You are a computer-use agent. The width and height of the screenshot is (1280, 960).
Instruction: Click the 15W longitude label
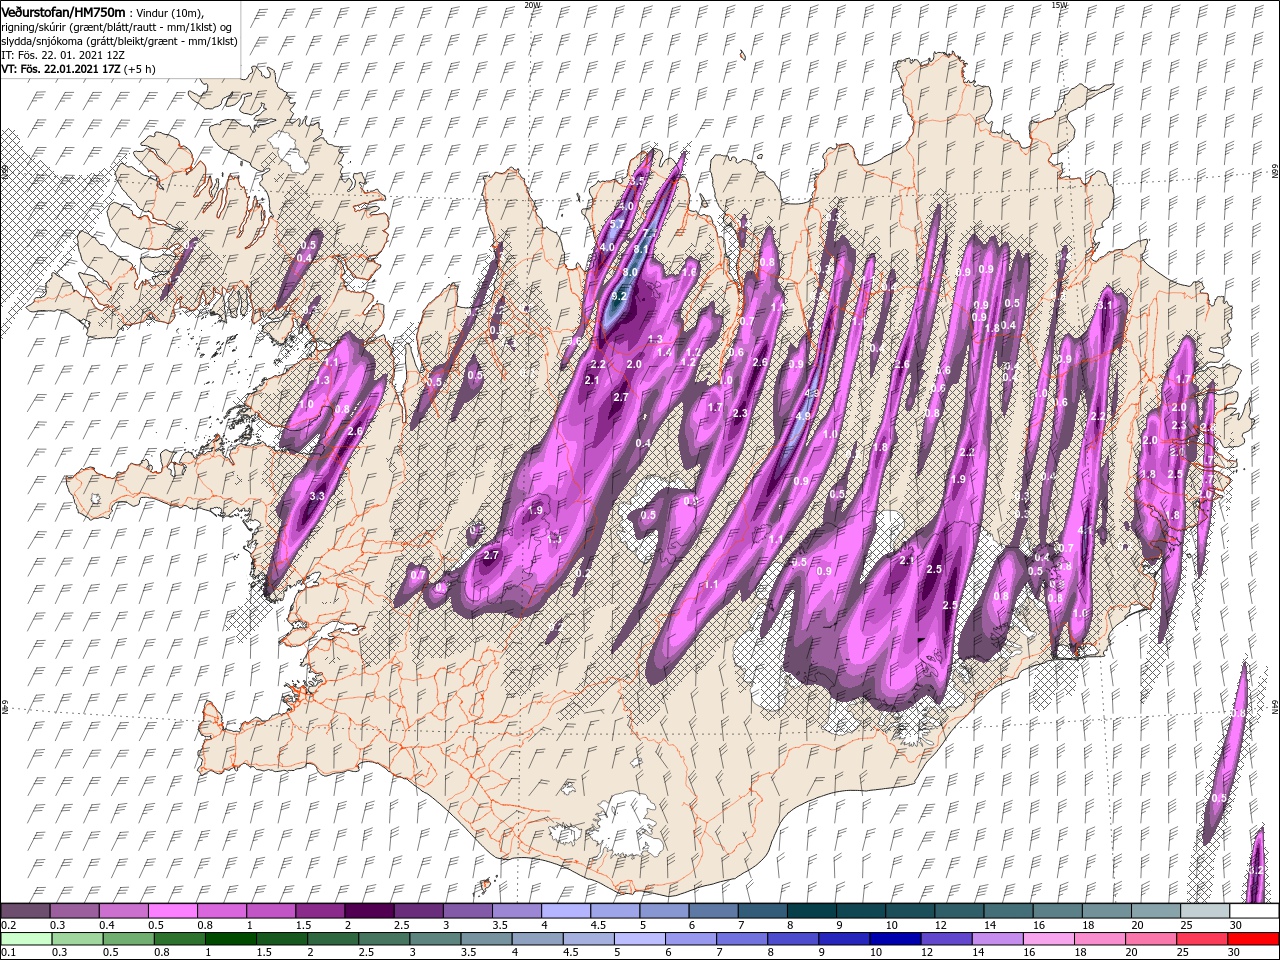1059,5
